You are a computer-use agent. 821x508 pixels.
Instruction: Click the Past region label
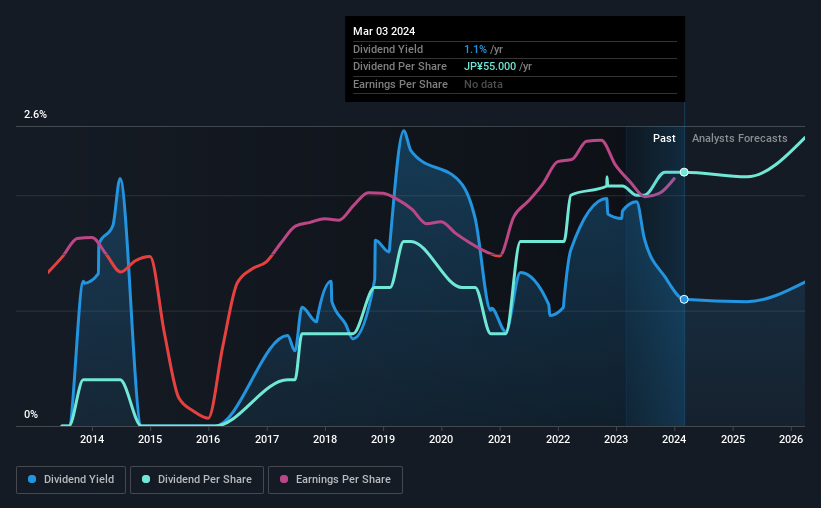(x=664, y=138)
